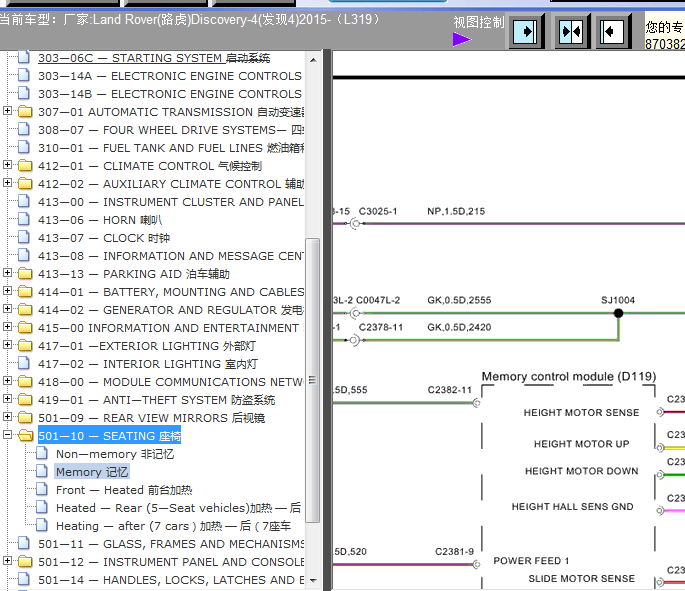Viewport: 685px width, 591px height.
Task: Click the first view control button with right-pointing arrow
Action: (526, 31)
